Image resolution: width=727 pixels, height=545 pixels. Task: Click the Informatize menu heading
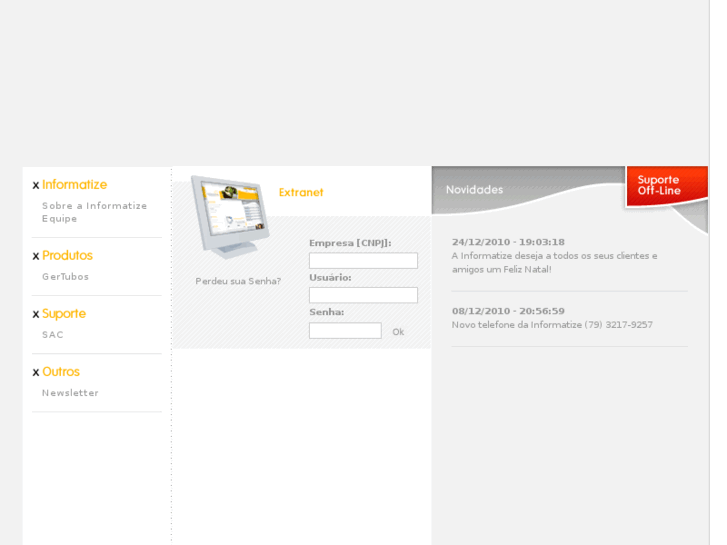click(74, 185)
